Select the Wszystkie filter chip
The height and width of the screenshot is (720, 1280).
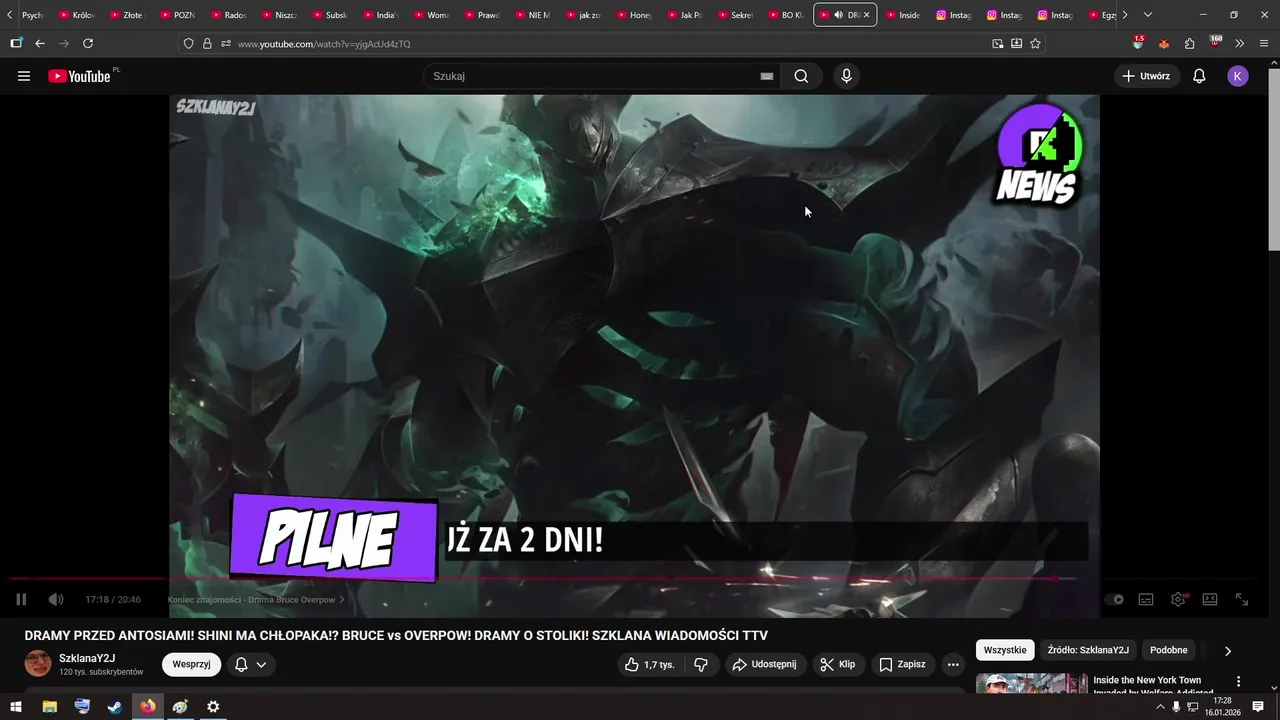(1005, 650)
